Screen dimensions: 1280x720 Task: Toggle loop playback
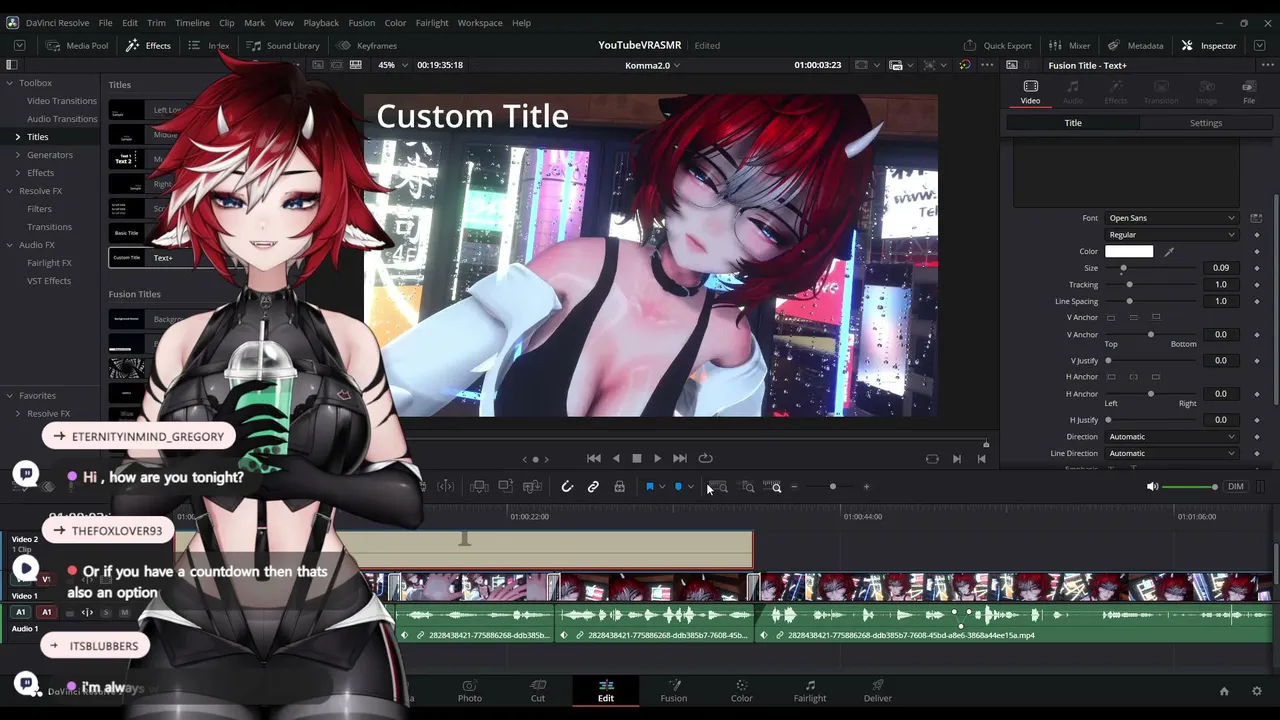705,458
